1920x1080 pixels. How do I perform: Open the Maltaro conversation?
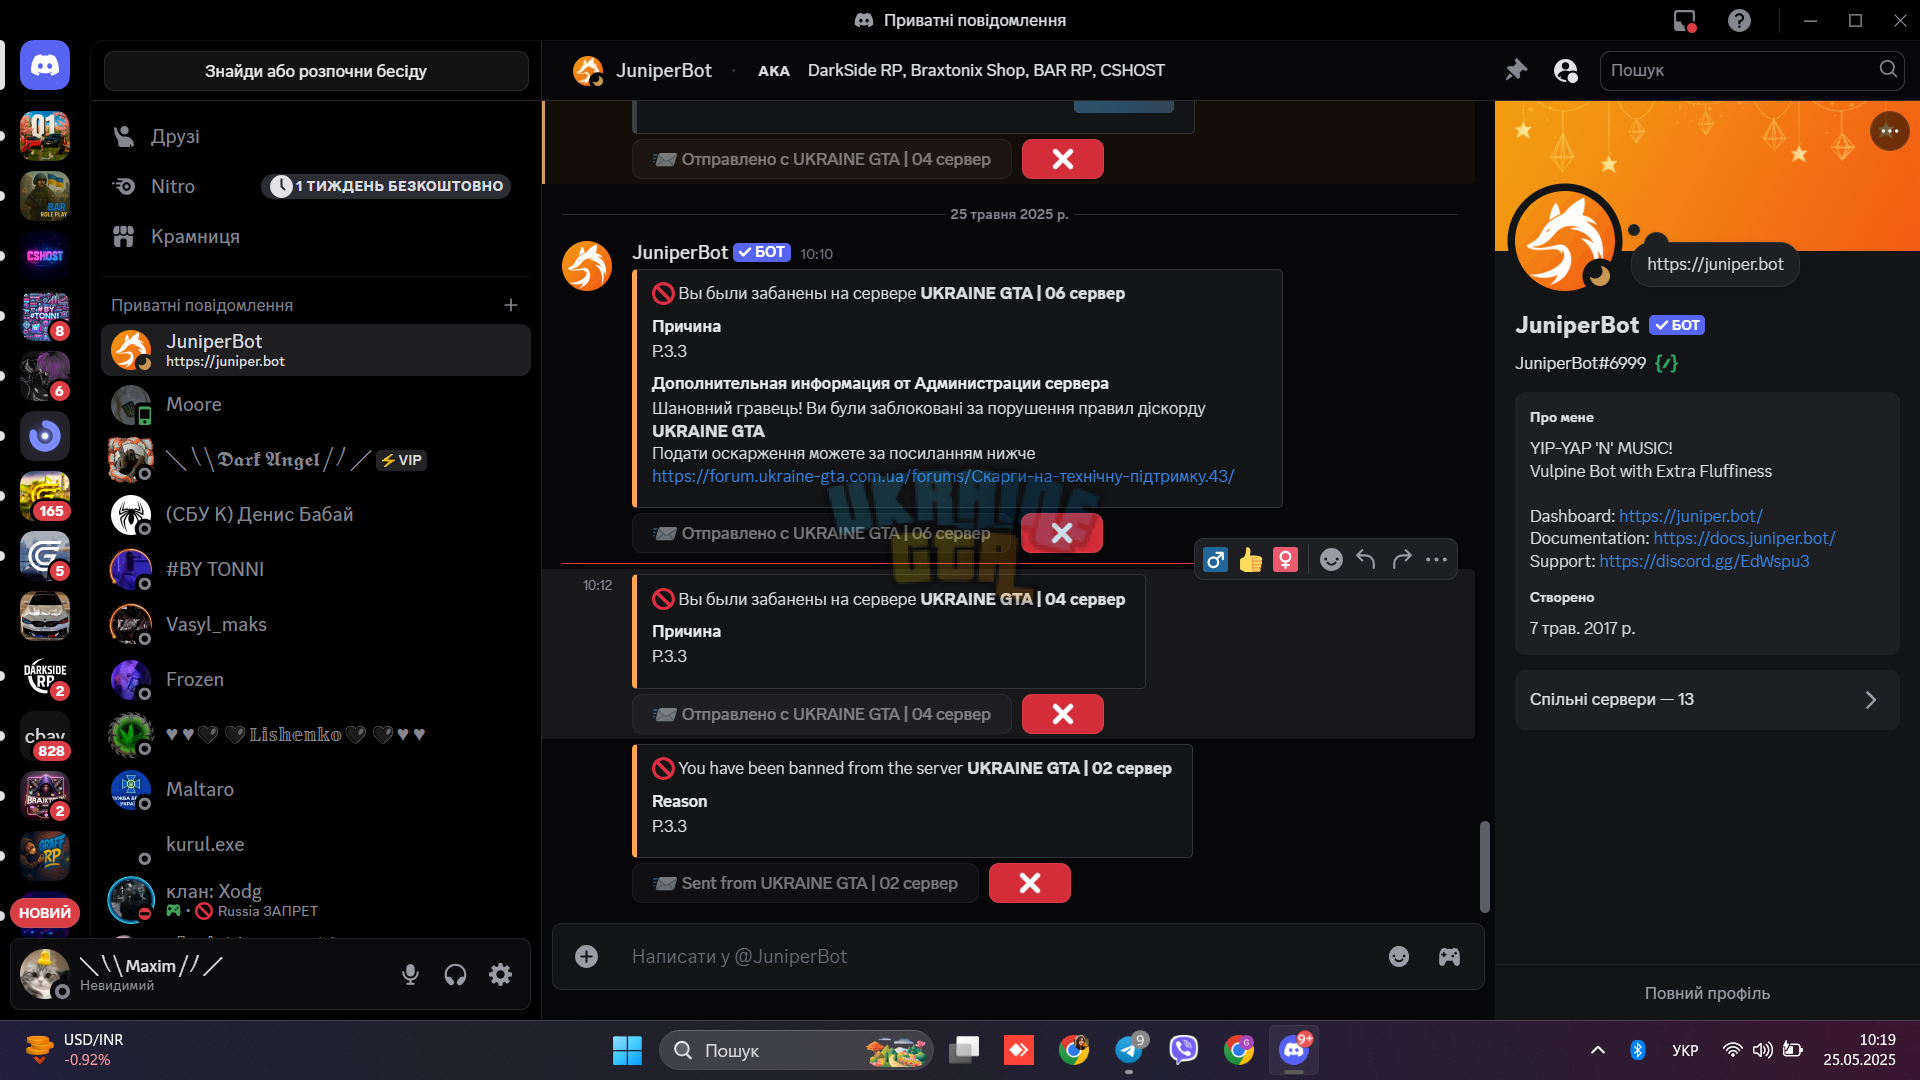pyautogui.click(x=316, y=790)
